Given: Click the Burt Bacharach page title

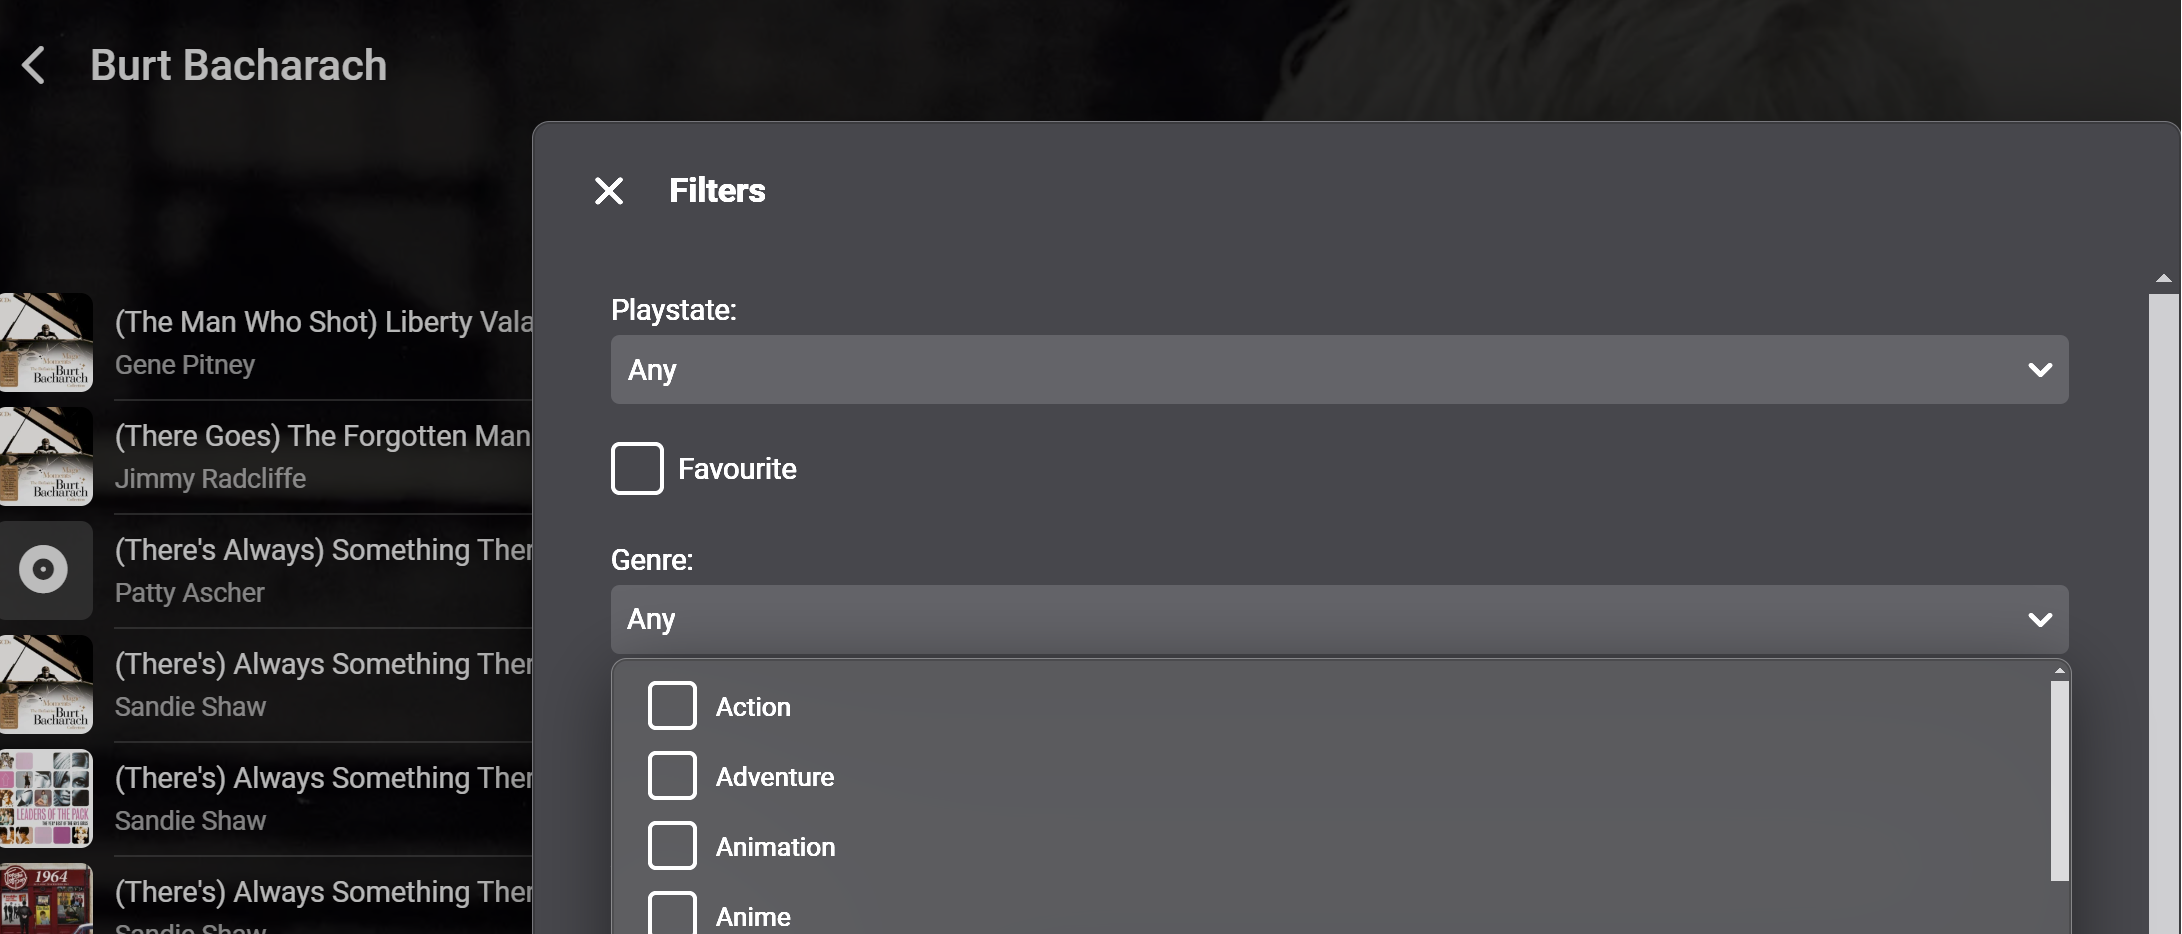Looking at the screenshot, I should click(x=238, y=66).
